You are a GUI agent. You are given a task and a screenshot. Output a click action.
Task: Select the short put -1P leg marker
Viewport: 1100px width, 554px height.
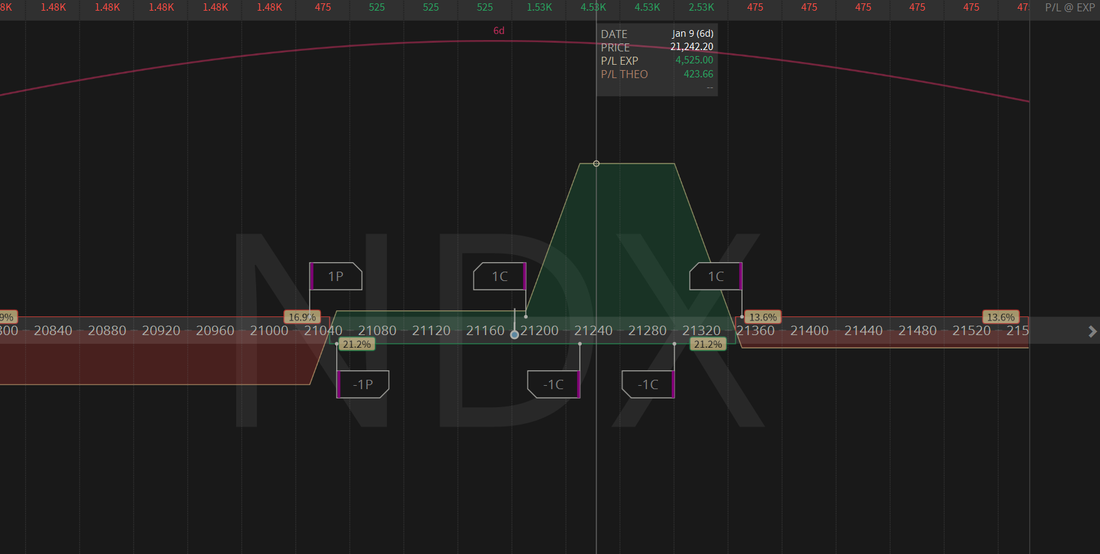pos(363,384)
